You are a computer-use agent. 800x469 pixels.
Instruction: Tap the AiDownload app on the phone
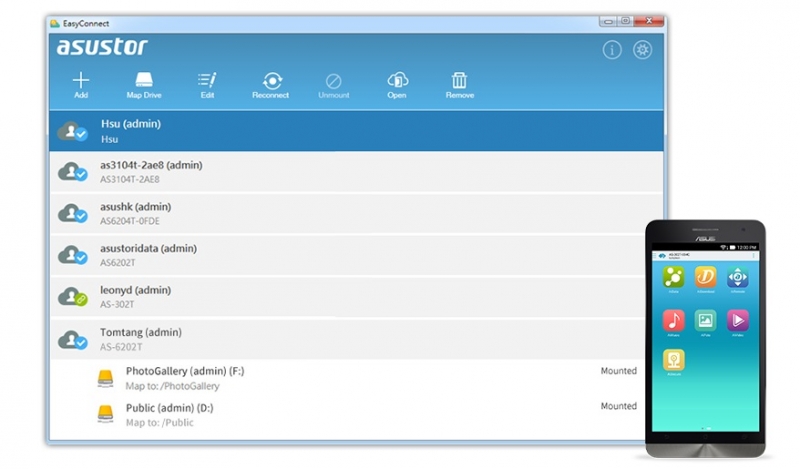(x=706, y=277)
